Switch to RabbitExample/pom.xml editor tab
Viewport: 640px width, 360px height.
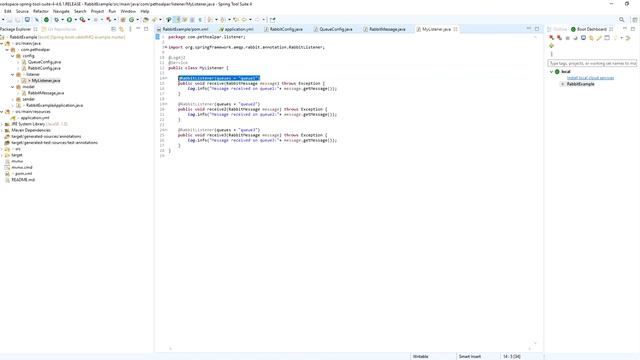pyautogui.click(x=182, y=29)
